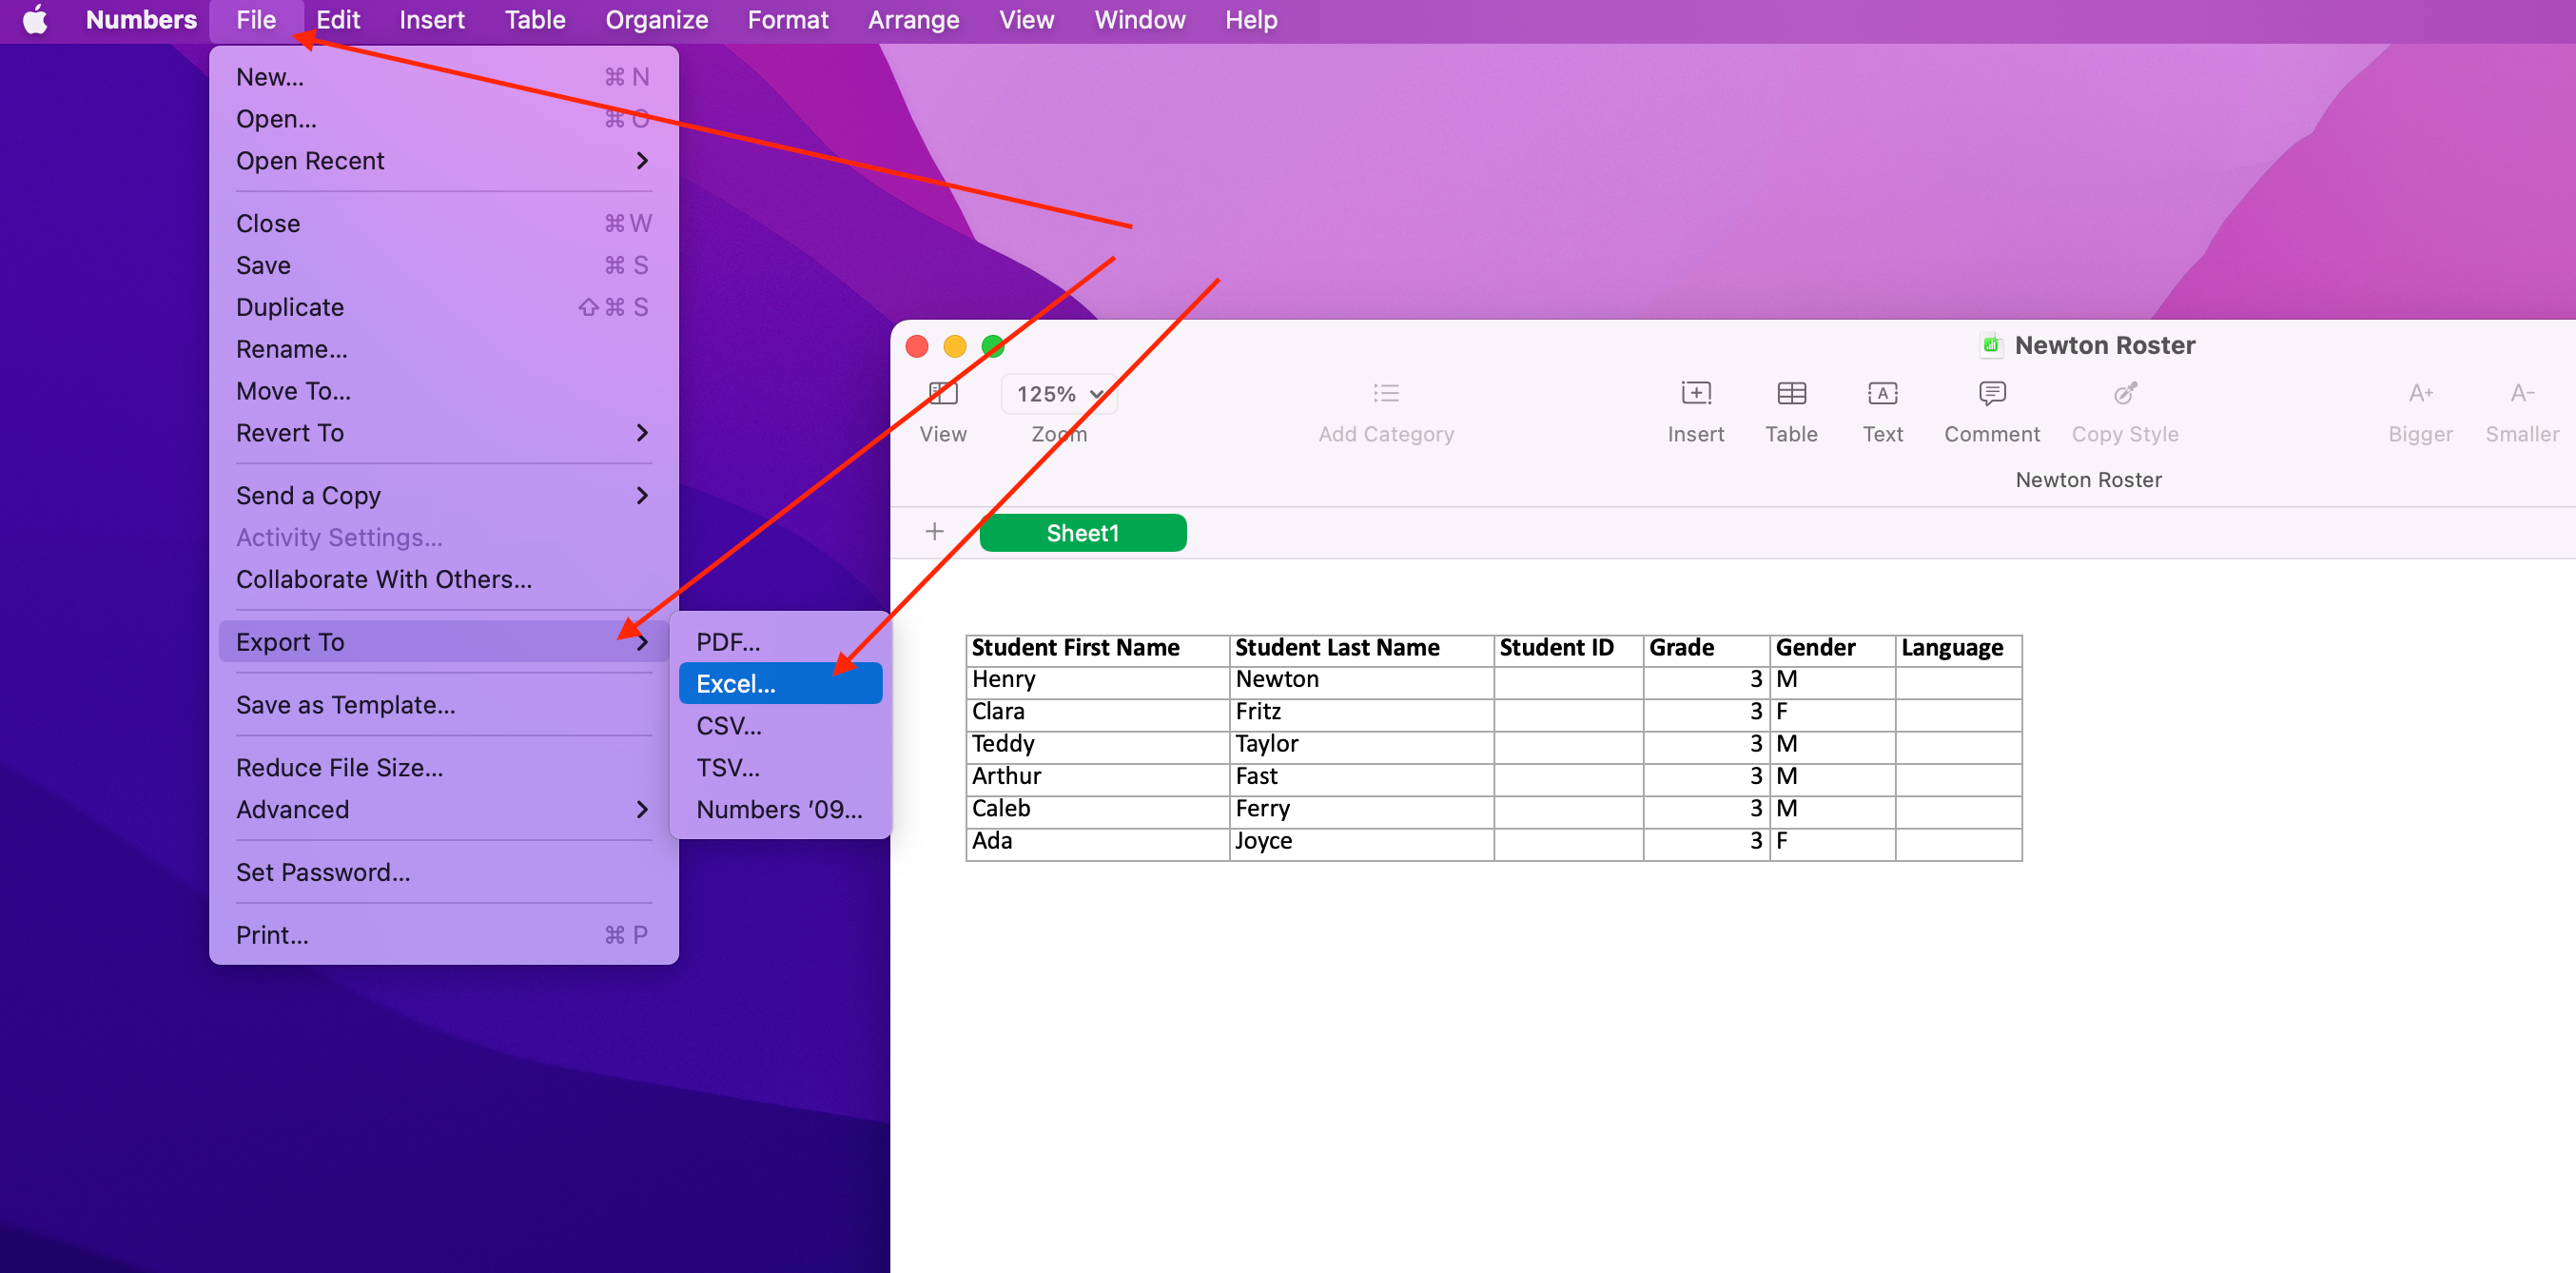Screen dimensions: 2576x1273
Task: Click the Newton Roster table title
Action: click(x=2088, y=480)
